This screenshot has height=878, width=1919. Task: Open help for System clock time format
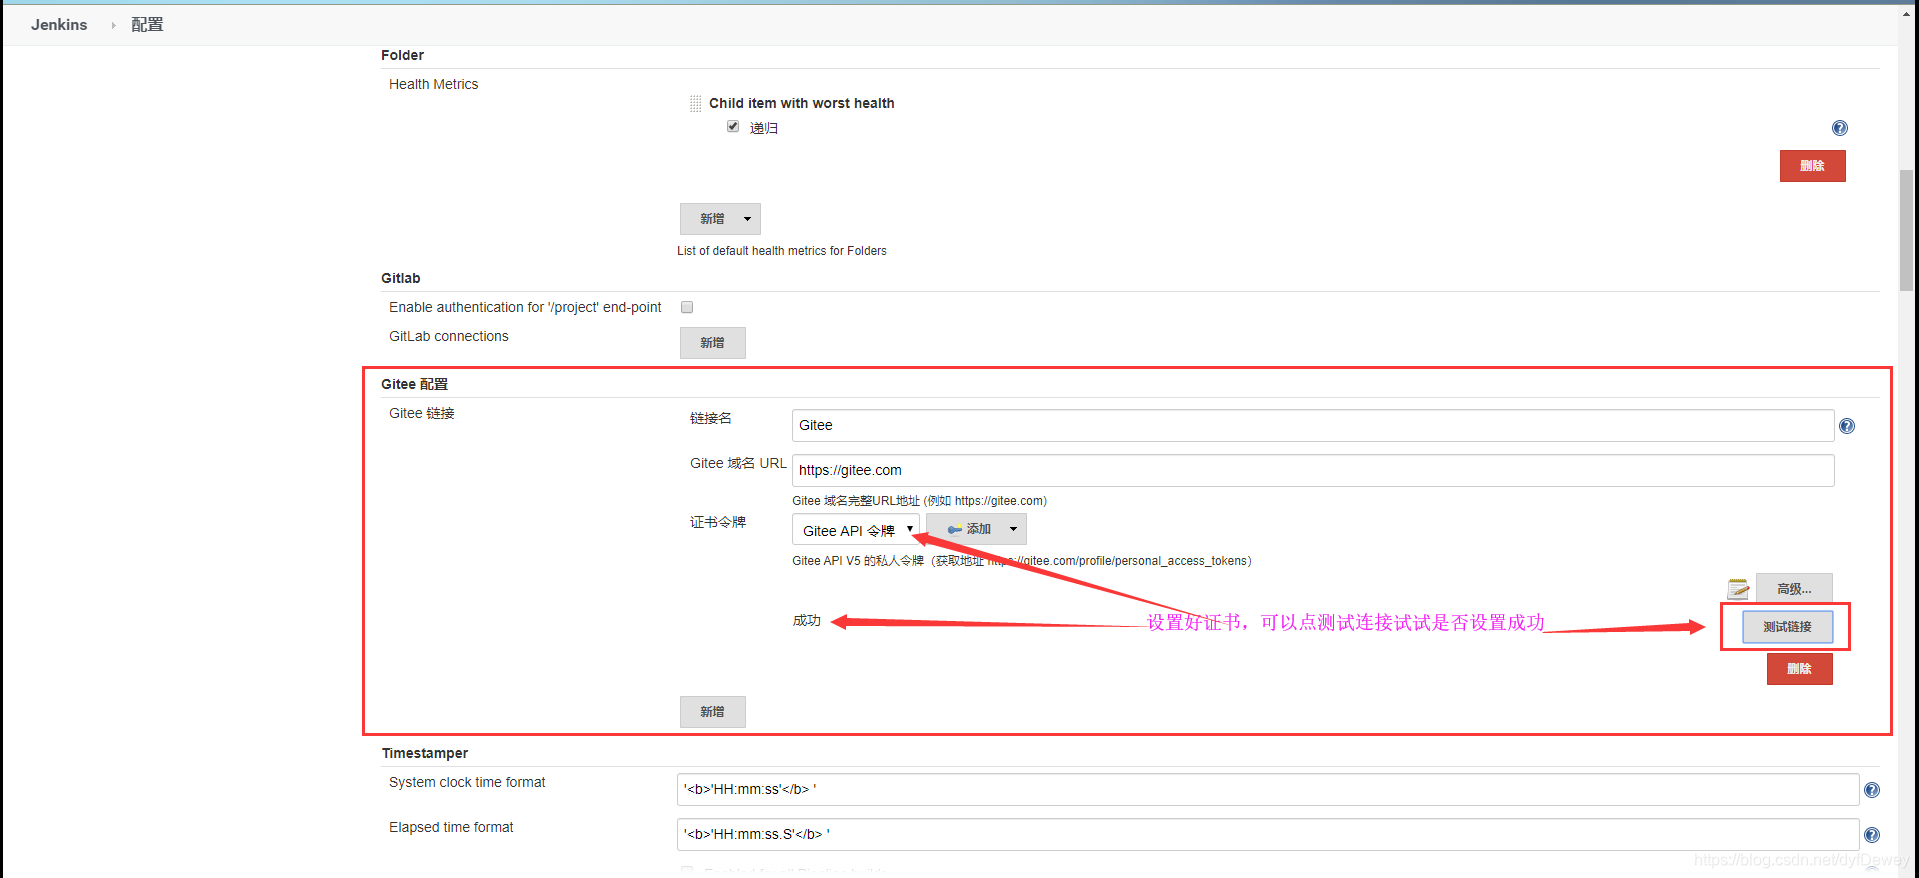click(1871, 790)
